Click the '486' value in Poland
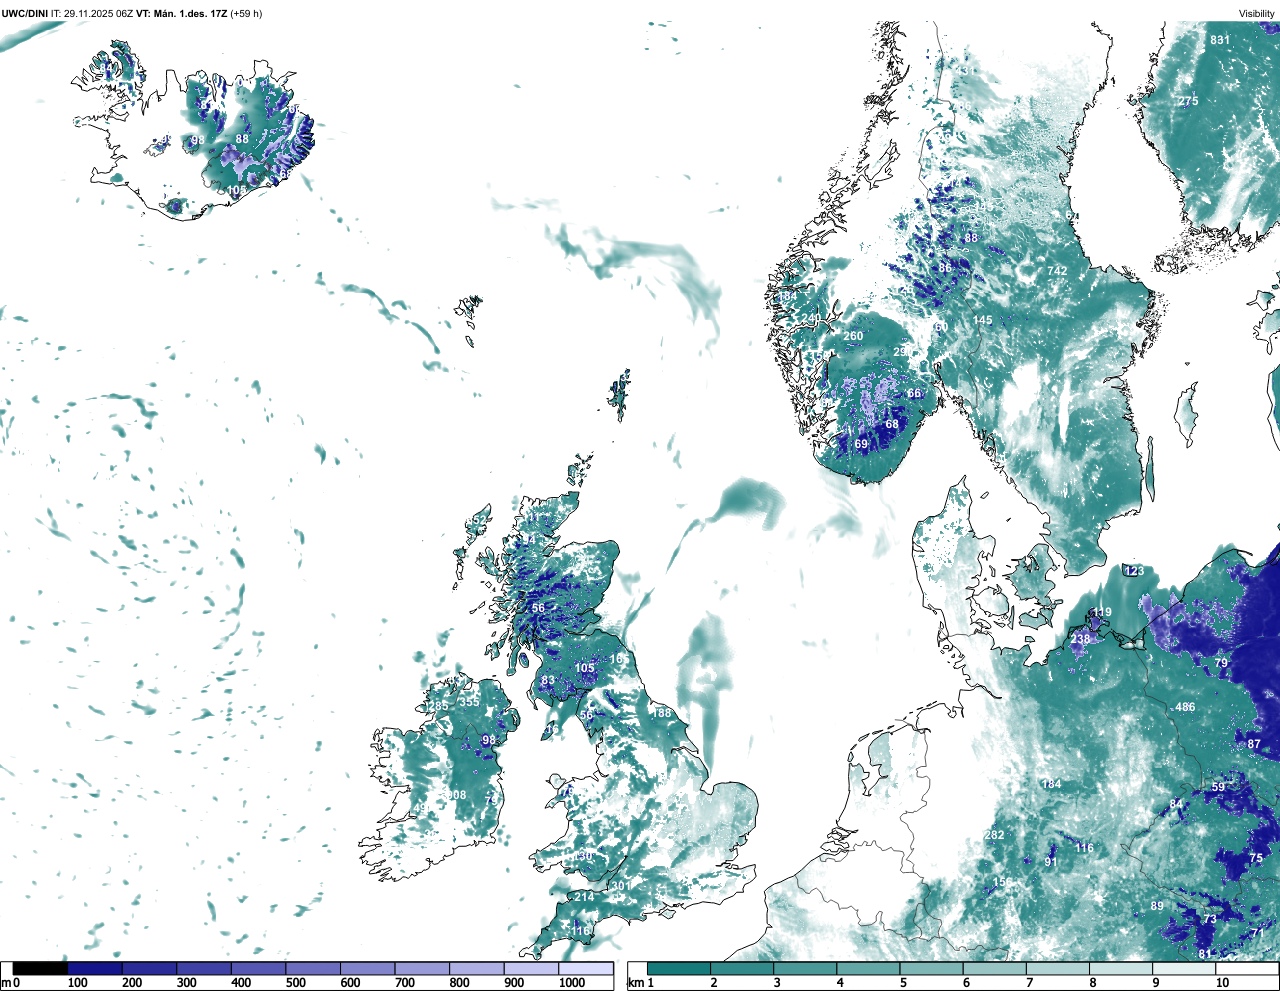Image resolution: width=1280 pixels, height=991 pixels. (1185, 707)
